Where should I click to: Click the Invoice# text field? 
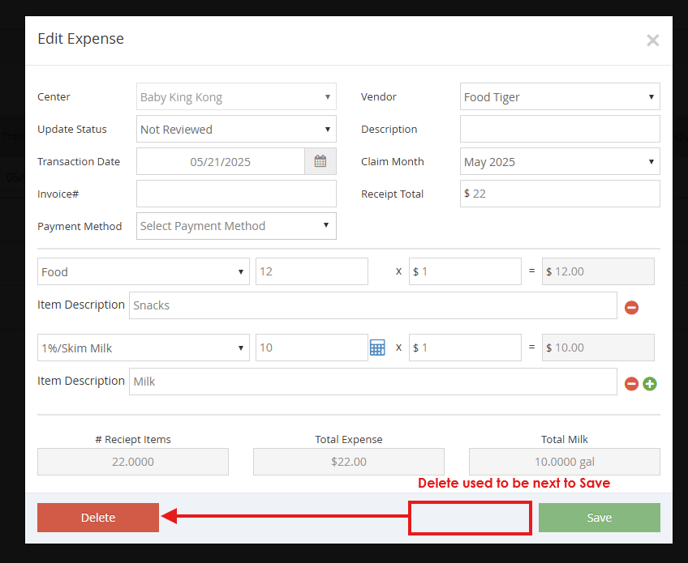tap(236, 194)
